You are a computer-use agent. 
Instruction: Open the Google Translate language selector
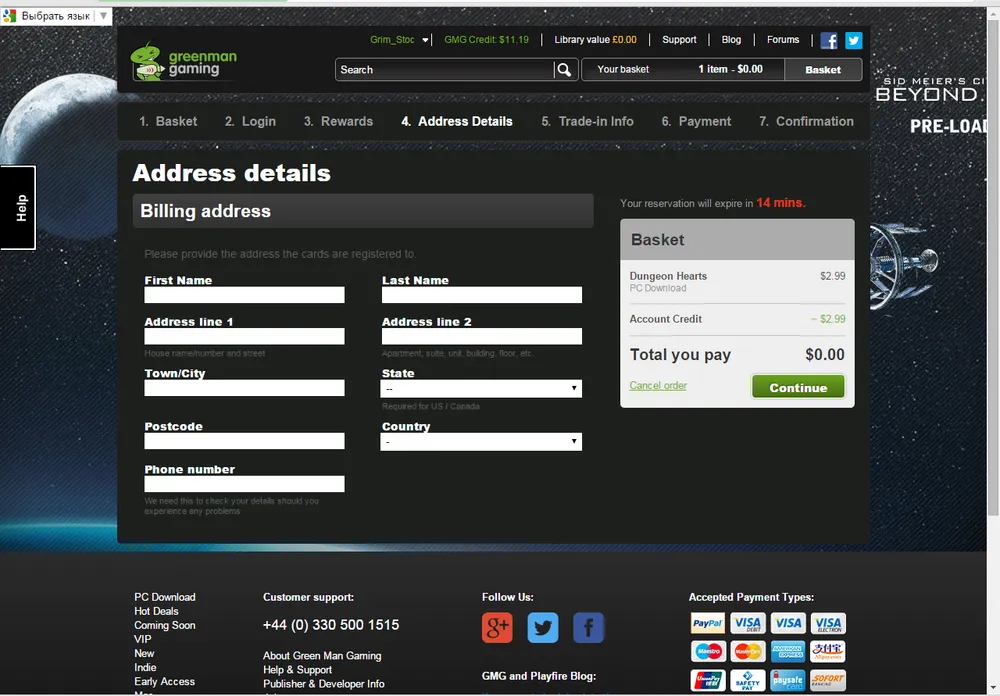(x=55, y=16)
